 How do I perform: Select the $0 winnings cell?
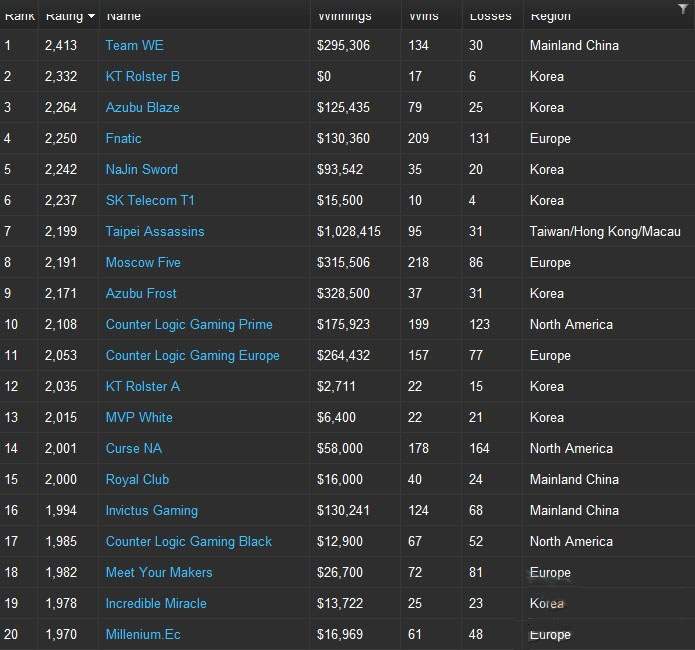pos(324,76)
